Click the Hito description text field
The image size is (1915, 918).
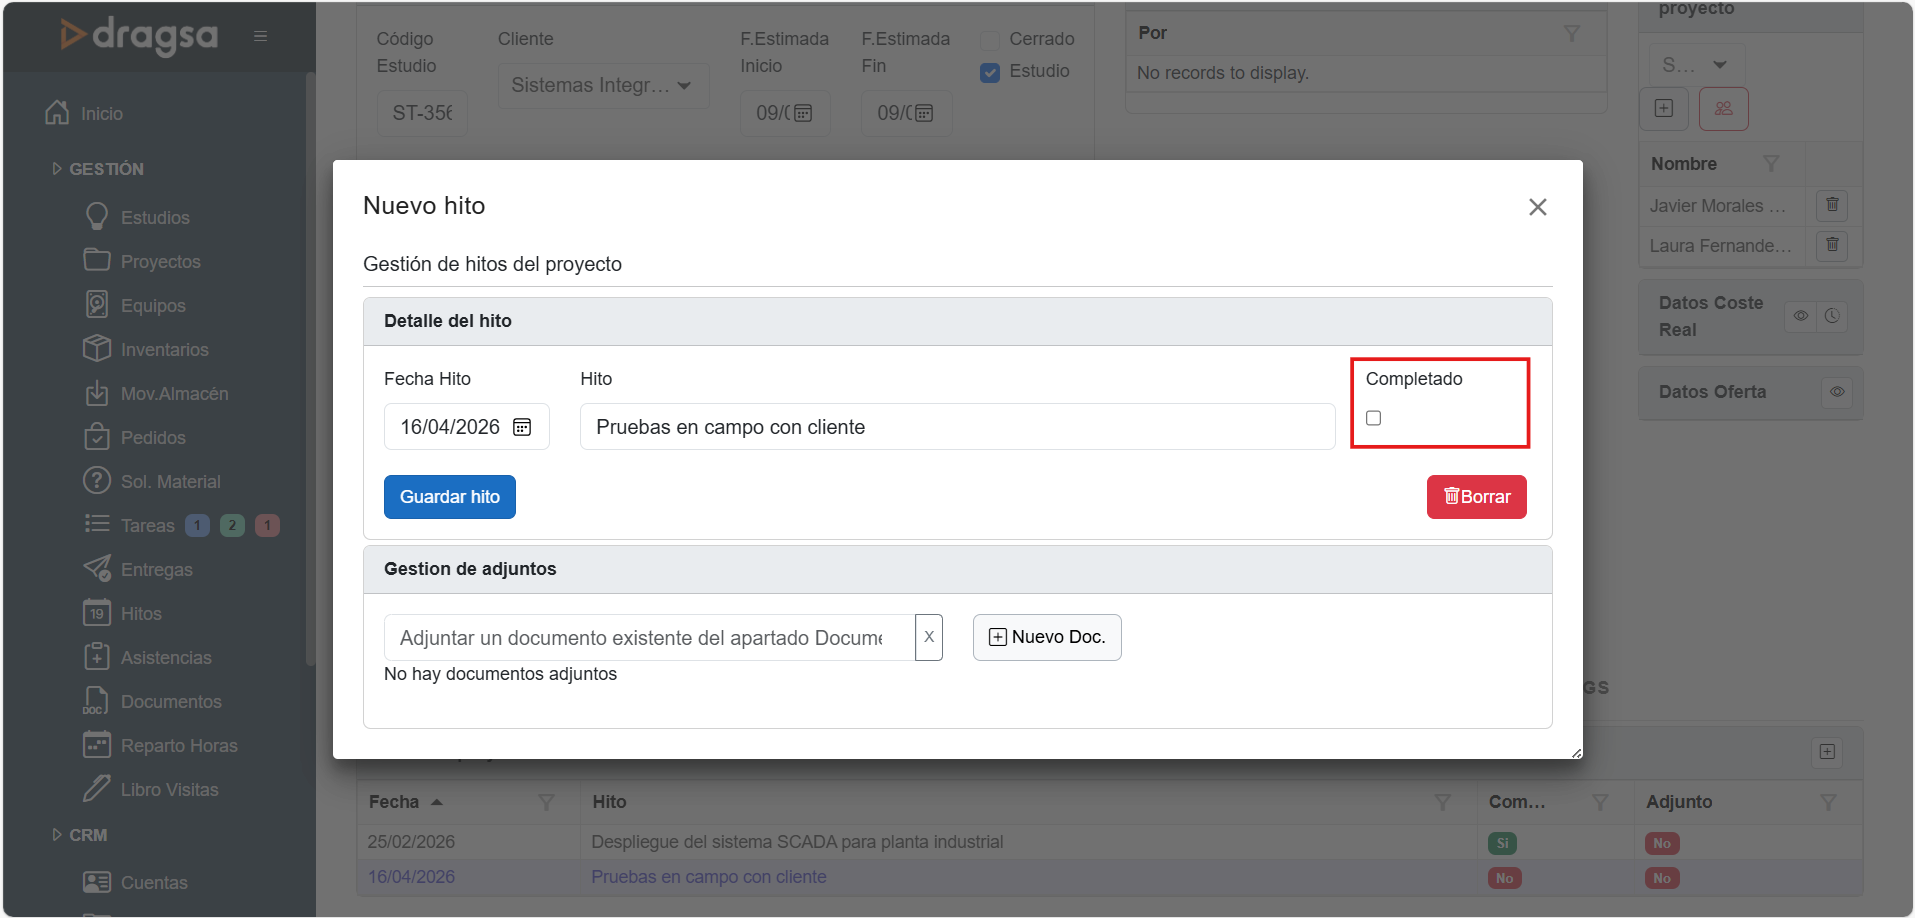click(957, 427)
